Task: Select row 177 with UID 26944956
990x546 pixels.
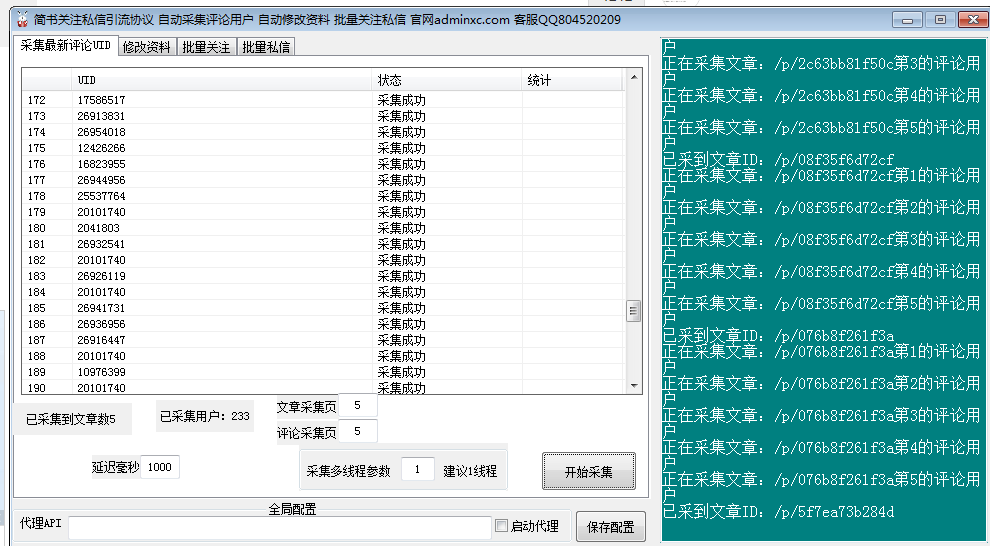Action: [x=323, y=180]
